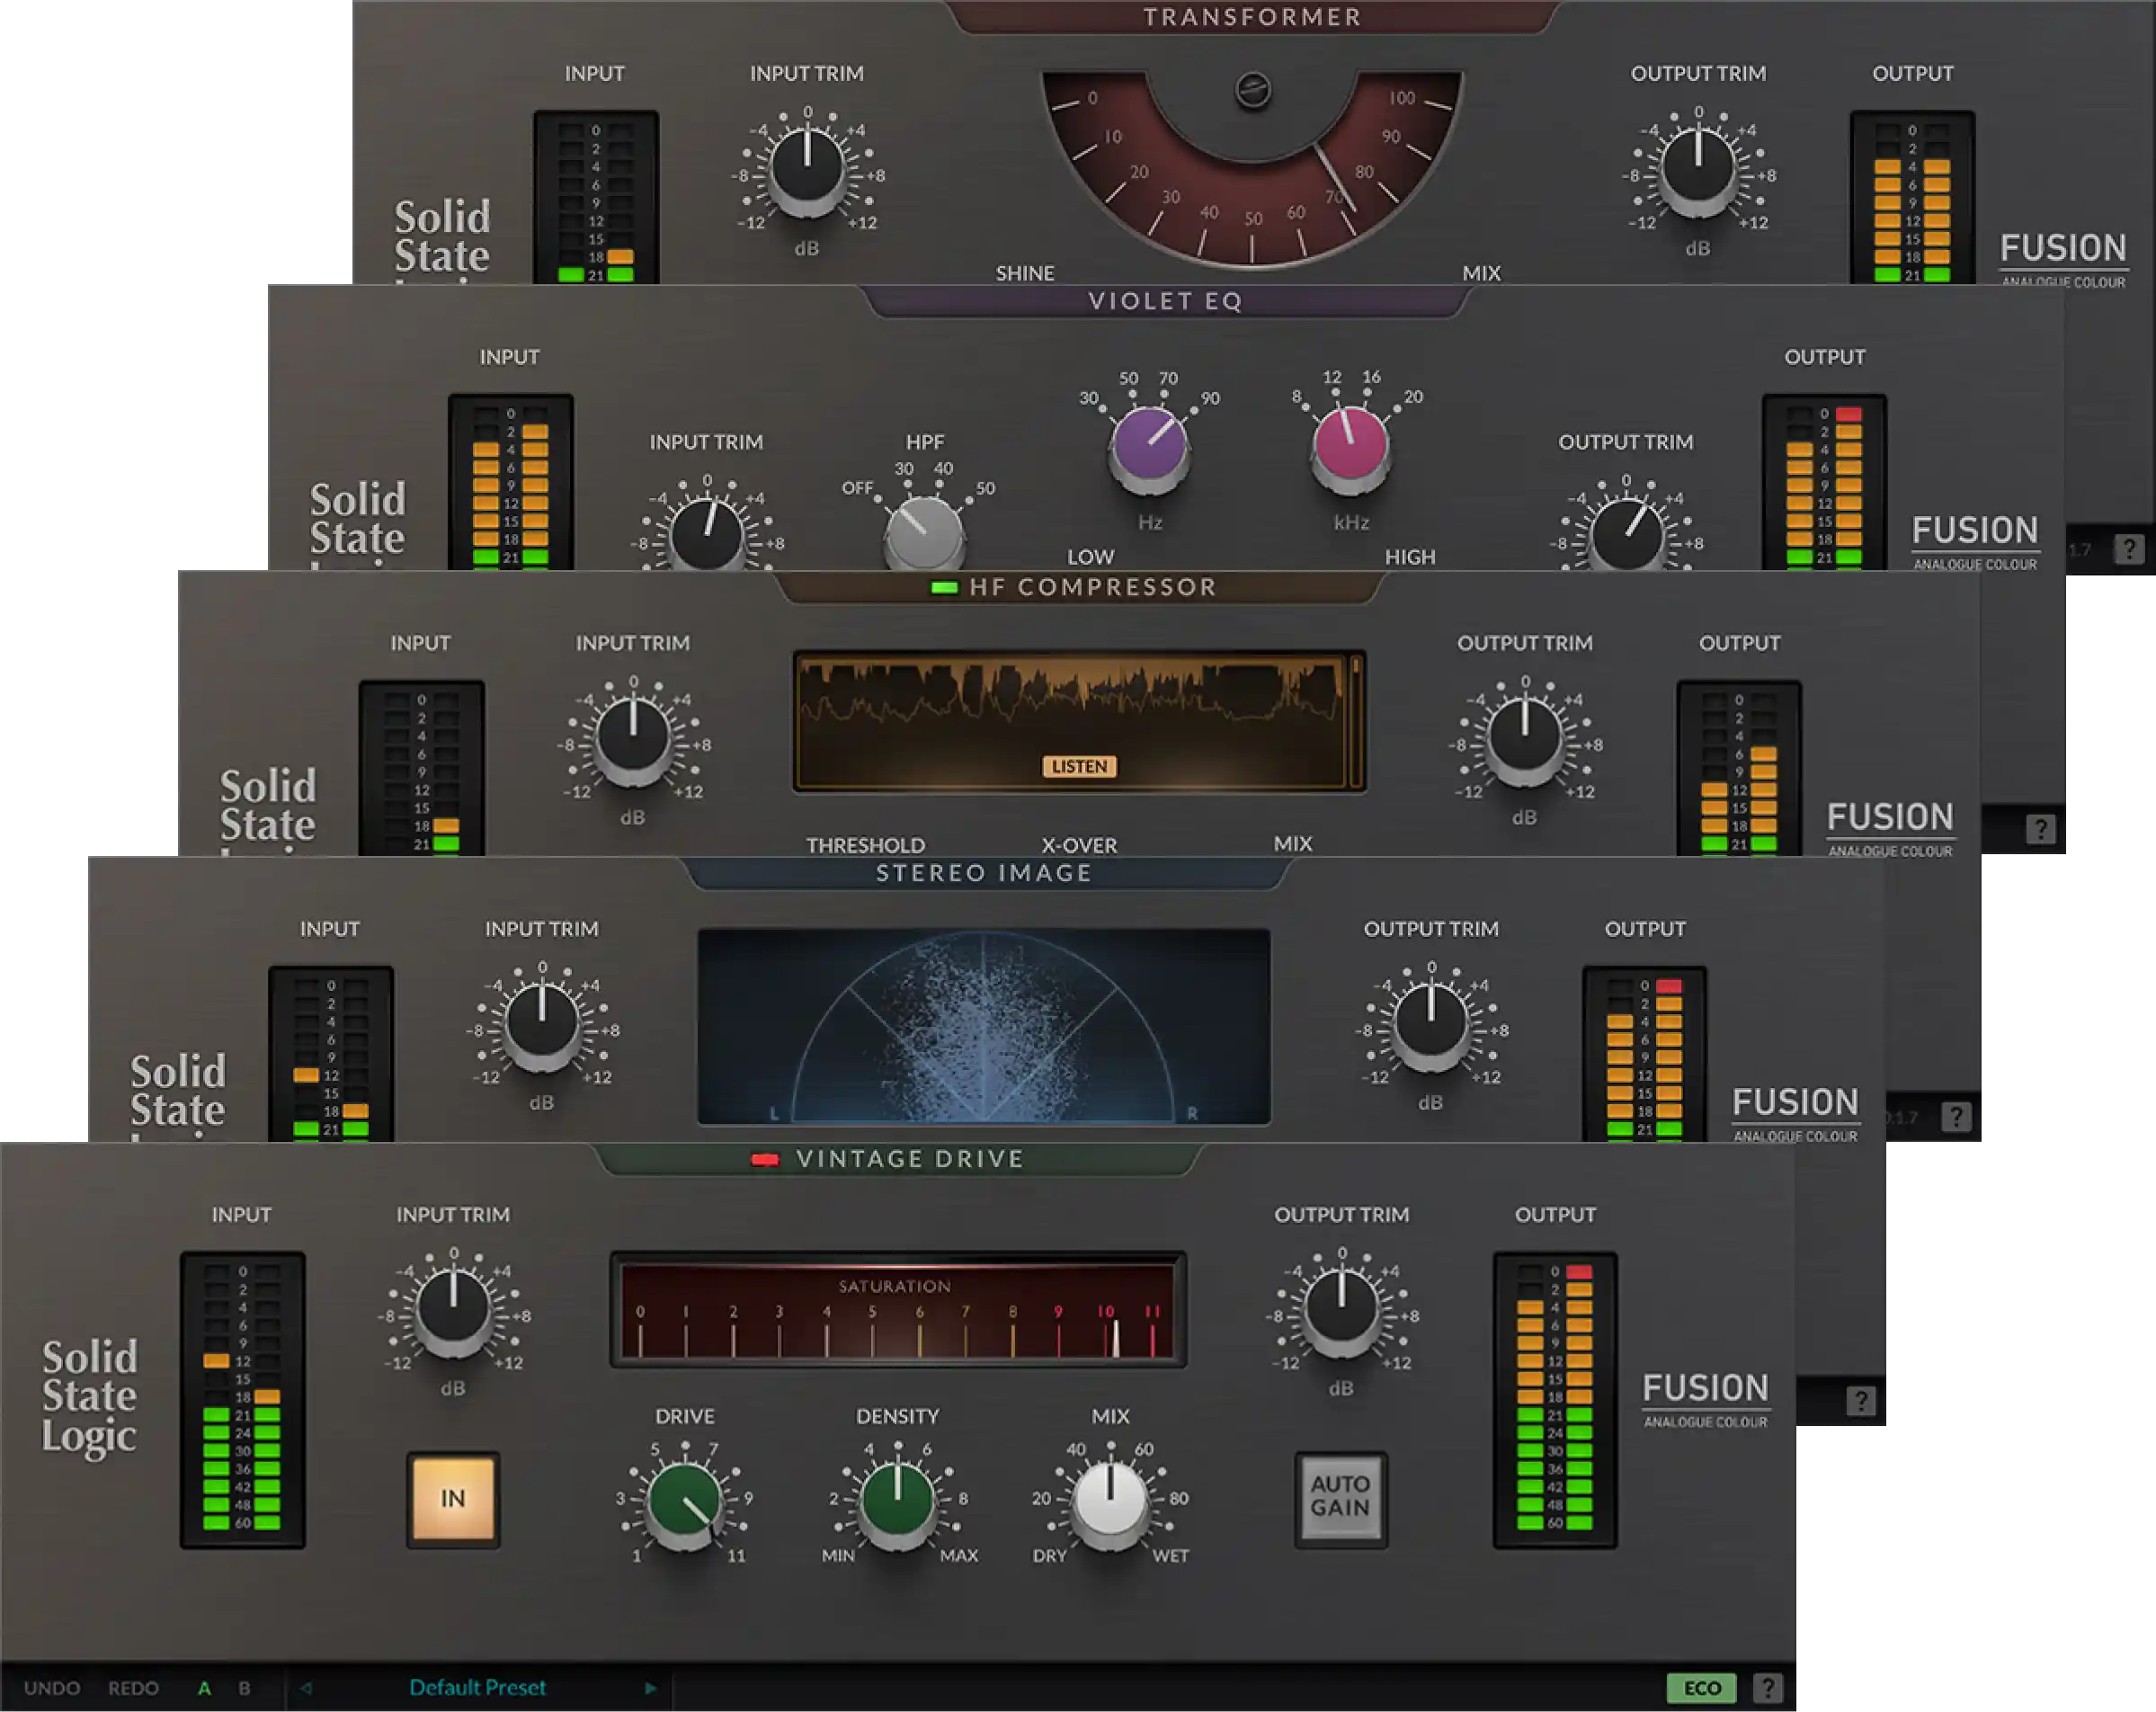Click the "VIOLET EQ" title text

coord(1166,301)
